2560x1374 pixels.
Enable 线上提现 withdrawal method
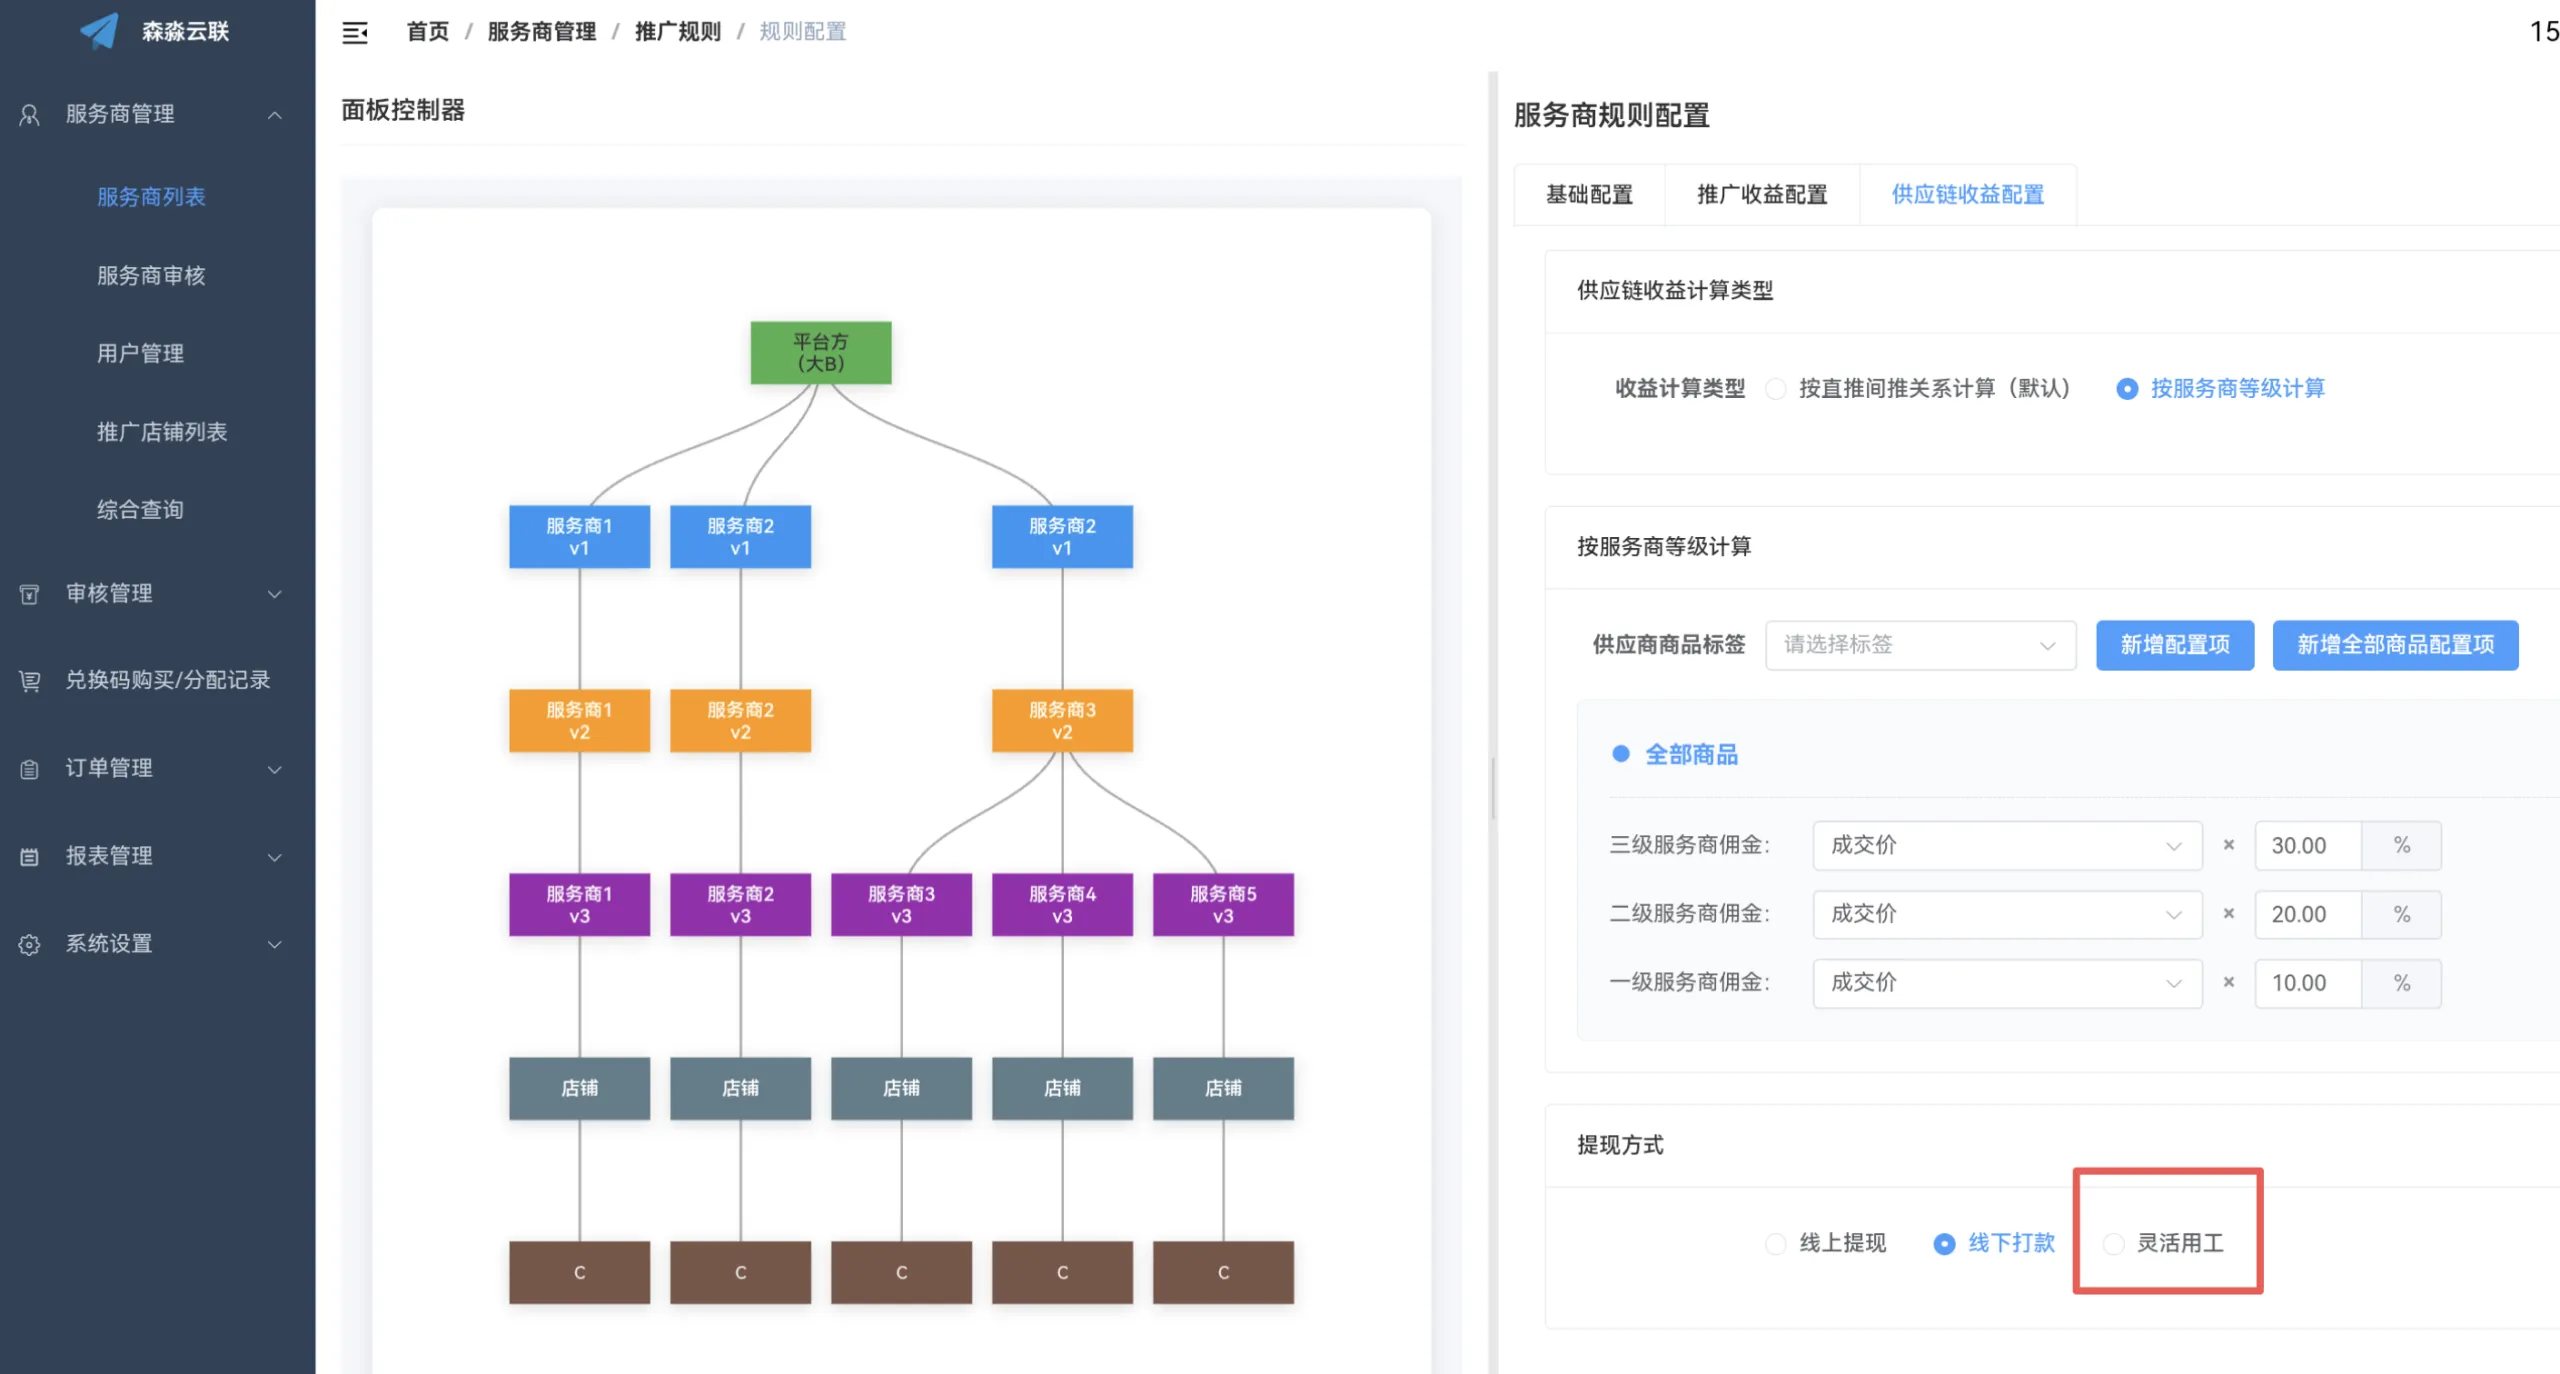(x=1775, y=1243)
